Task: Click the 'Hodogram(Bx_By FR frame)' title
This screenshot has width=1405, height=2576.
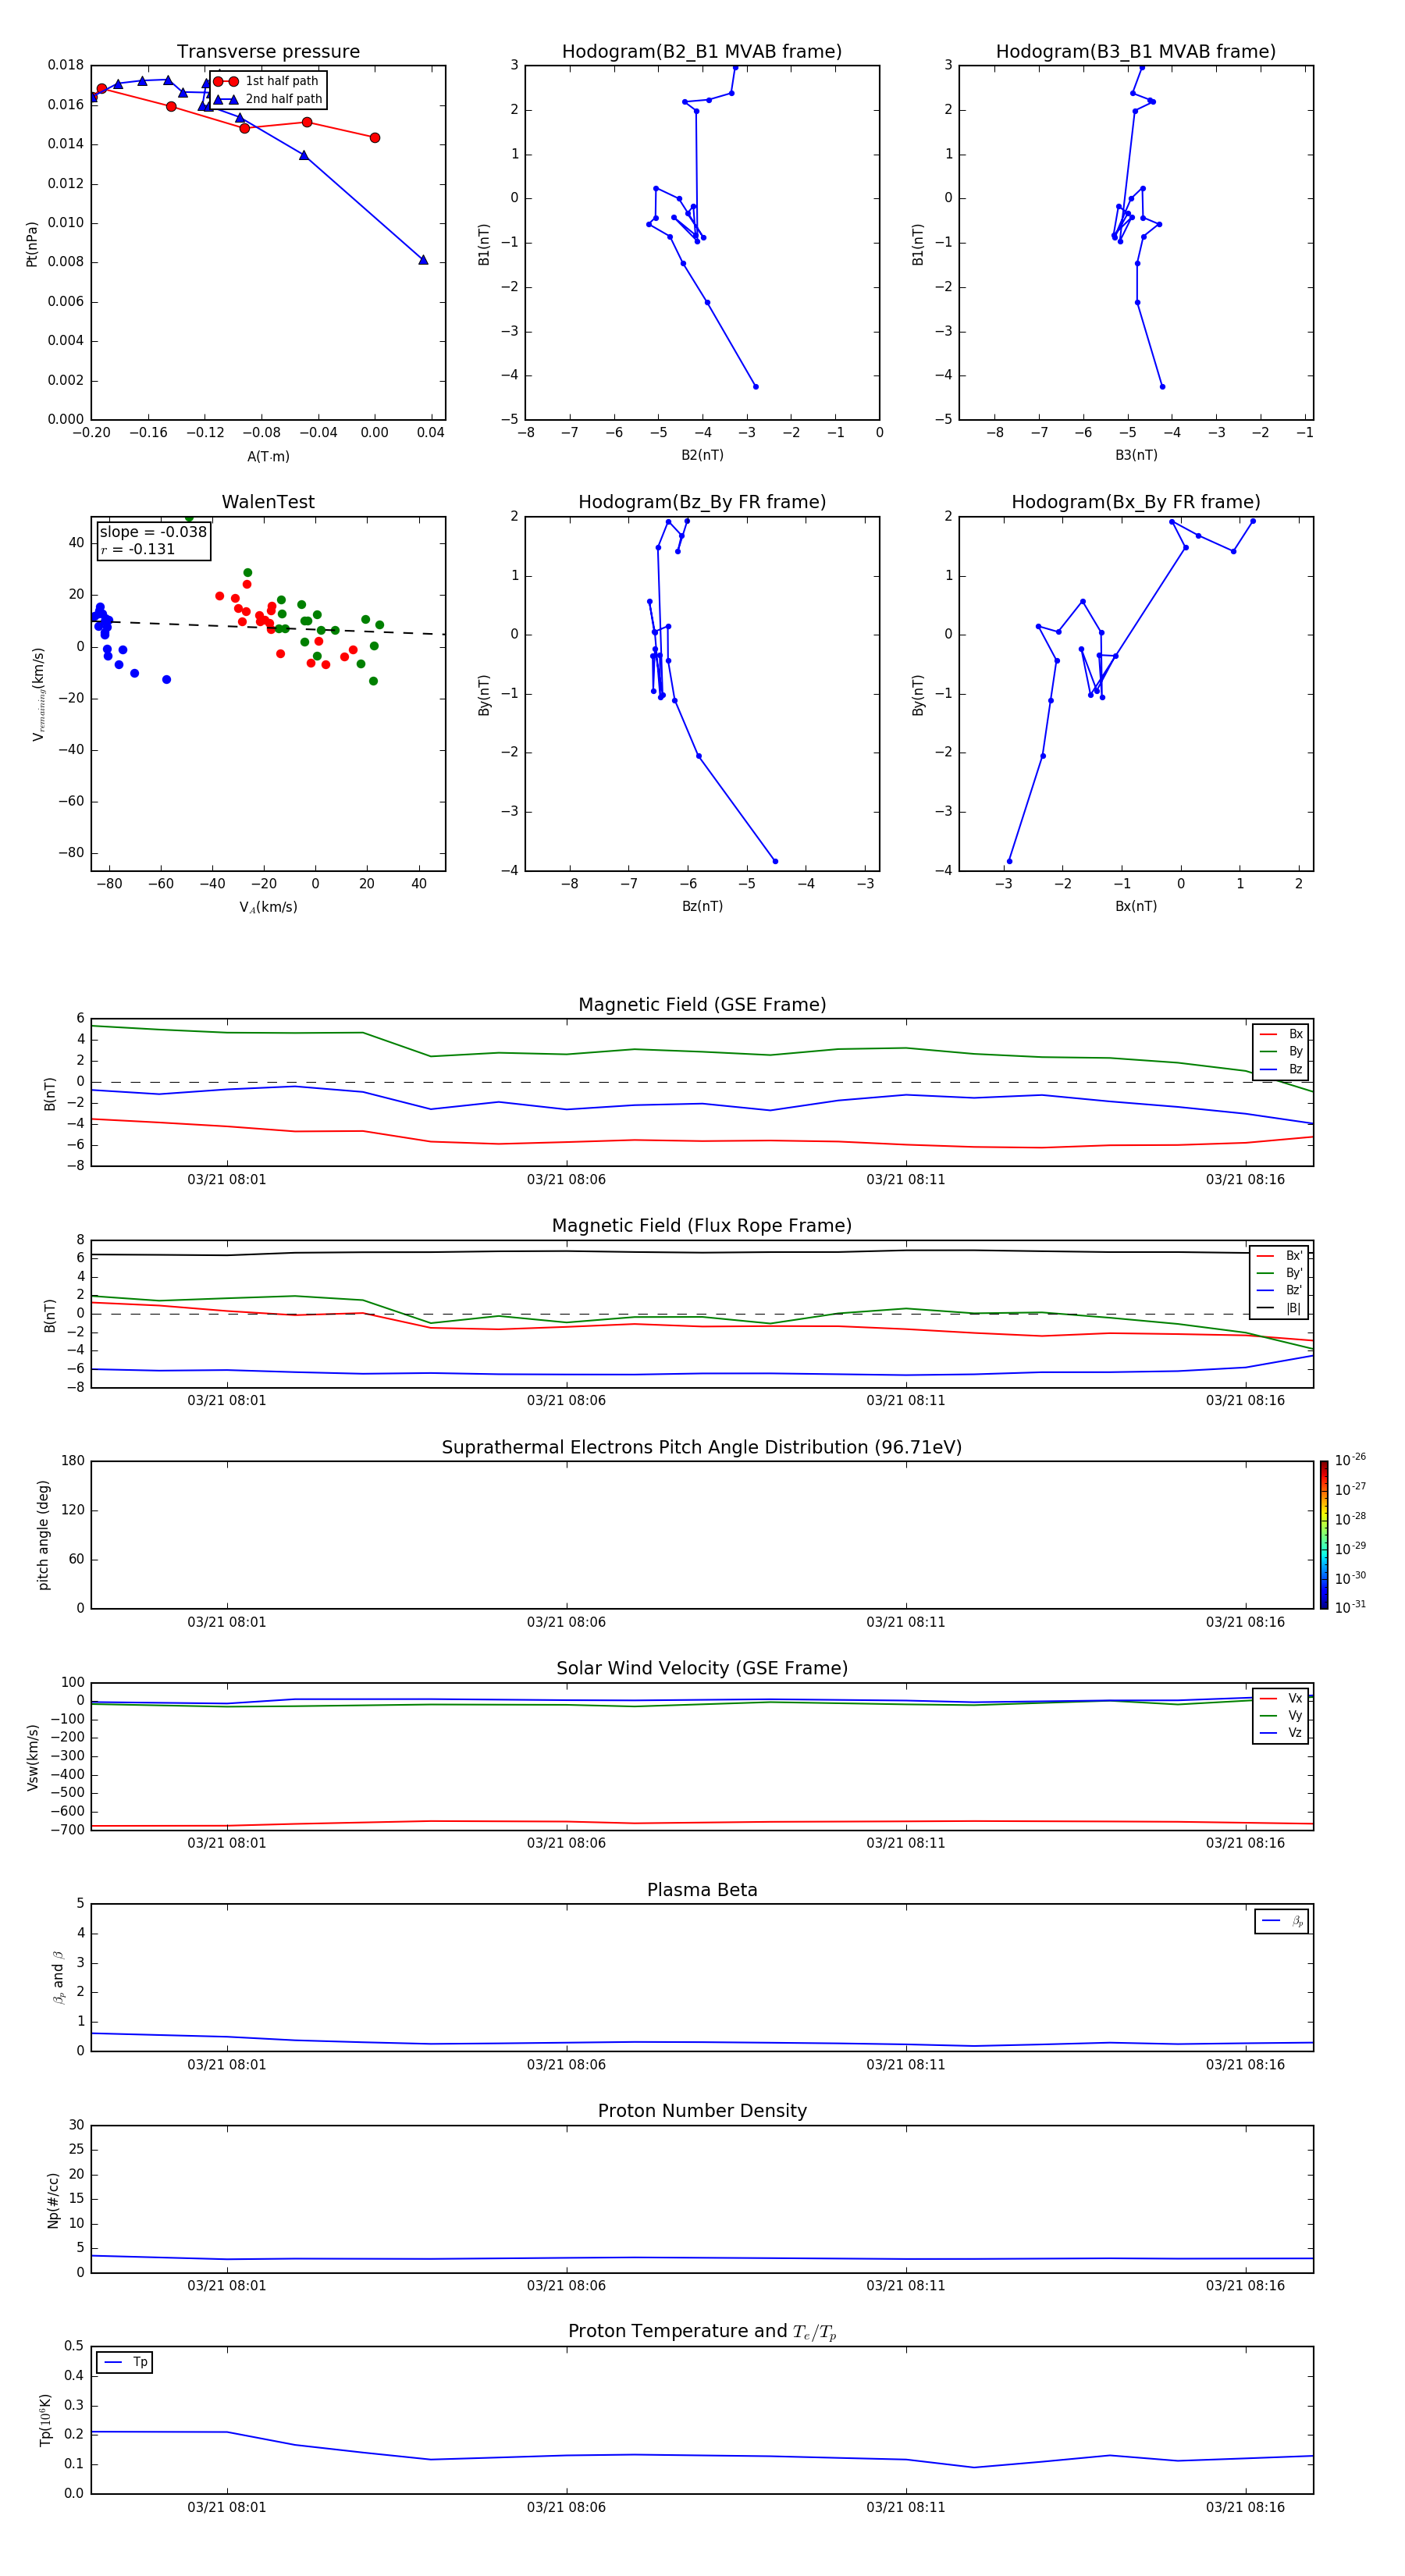Action: [x=1136, y=502]
